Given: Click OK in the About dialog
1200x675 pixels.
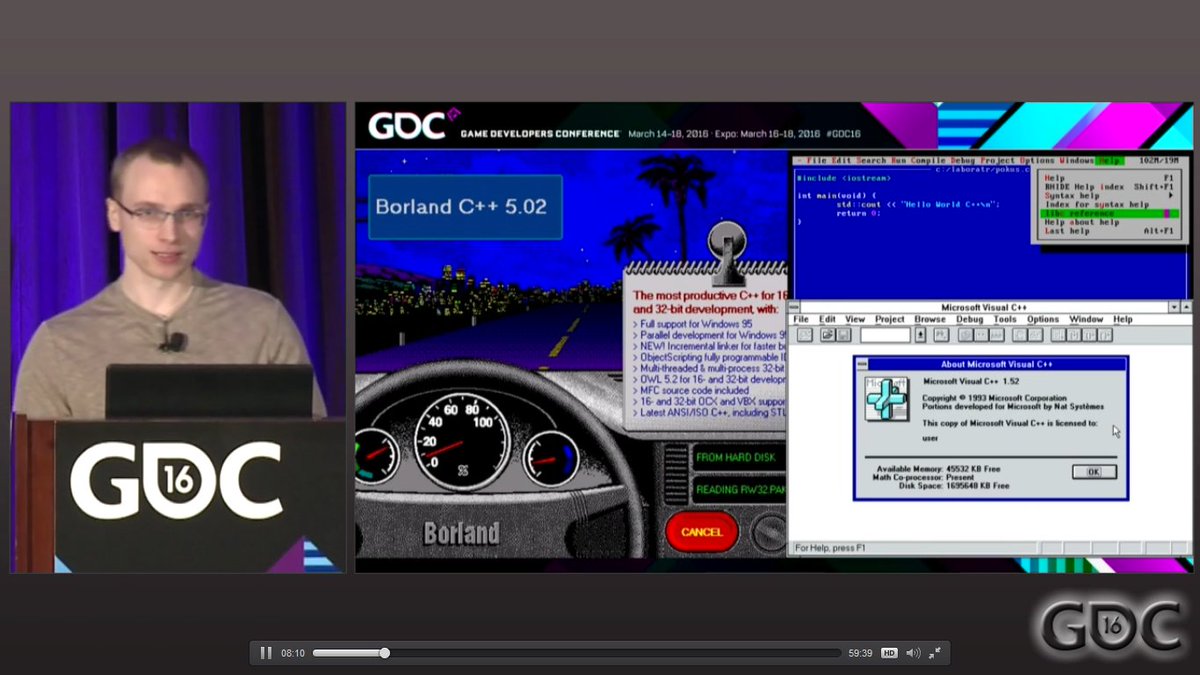Looking at the screenshot, I should click(x=1093, y=472).
